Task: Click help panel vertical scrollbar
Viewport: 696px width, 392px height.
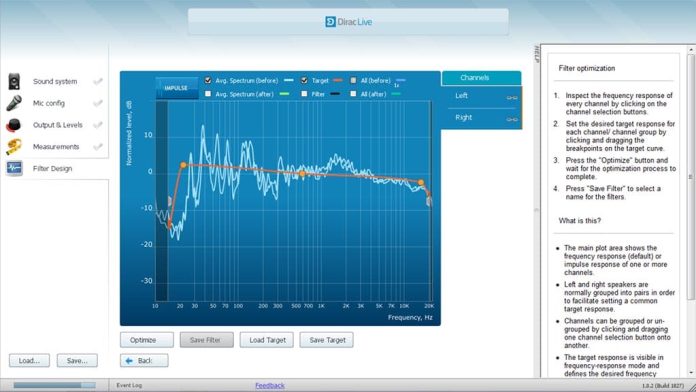Action: pyautogui.click(x=691, y=178)
